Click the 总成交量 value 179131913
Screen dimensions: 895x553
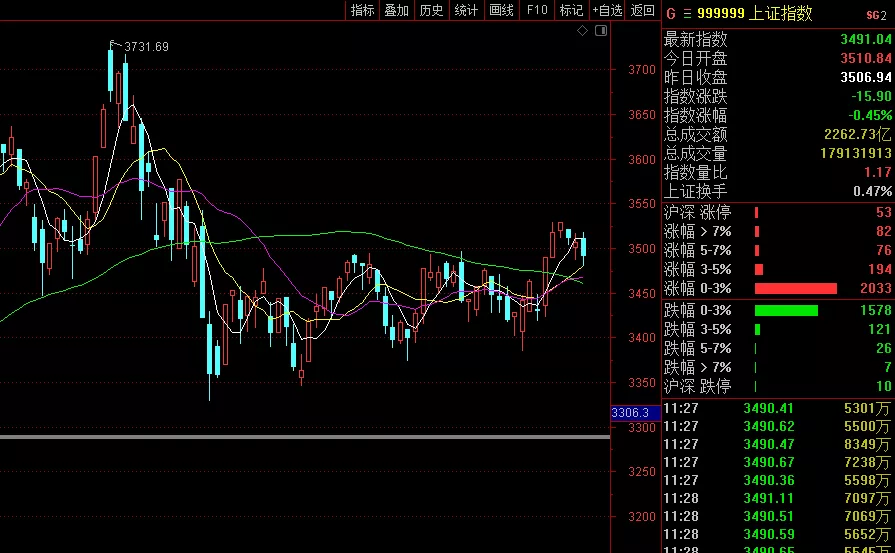(x=856, y=153)
